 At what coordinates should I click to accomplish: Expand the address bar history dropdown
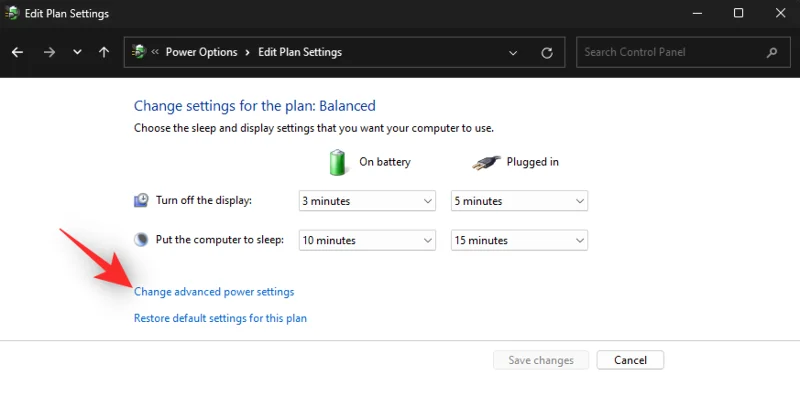(513, 52)
